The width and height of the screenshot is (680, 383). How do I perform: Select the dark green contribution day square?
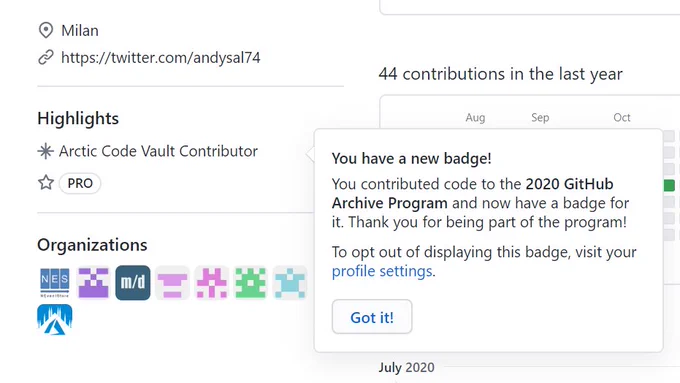pos(669,185)
